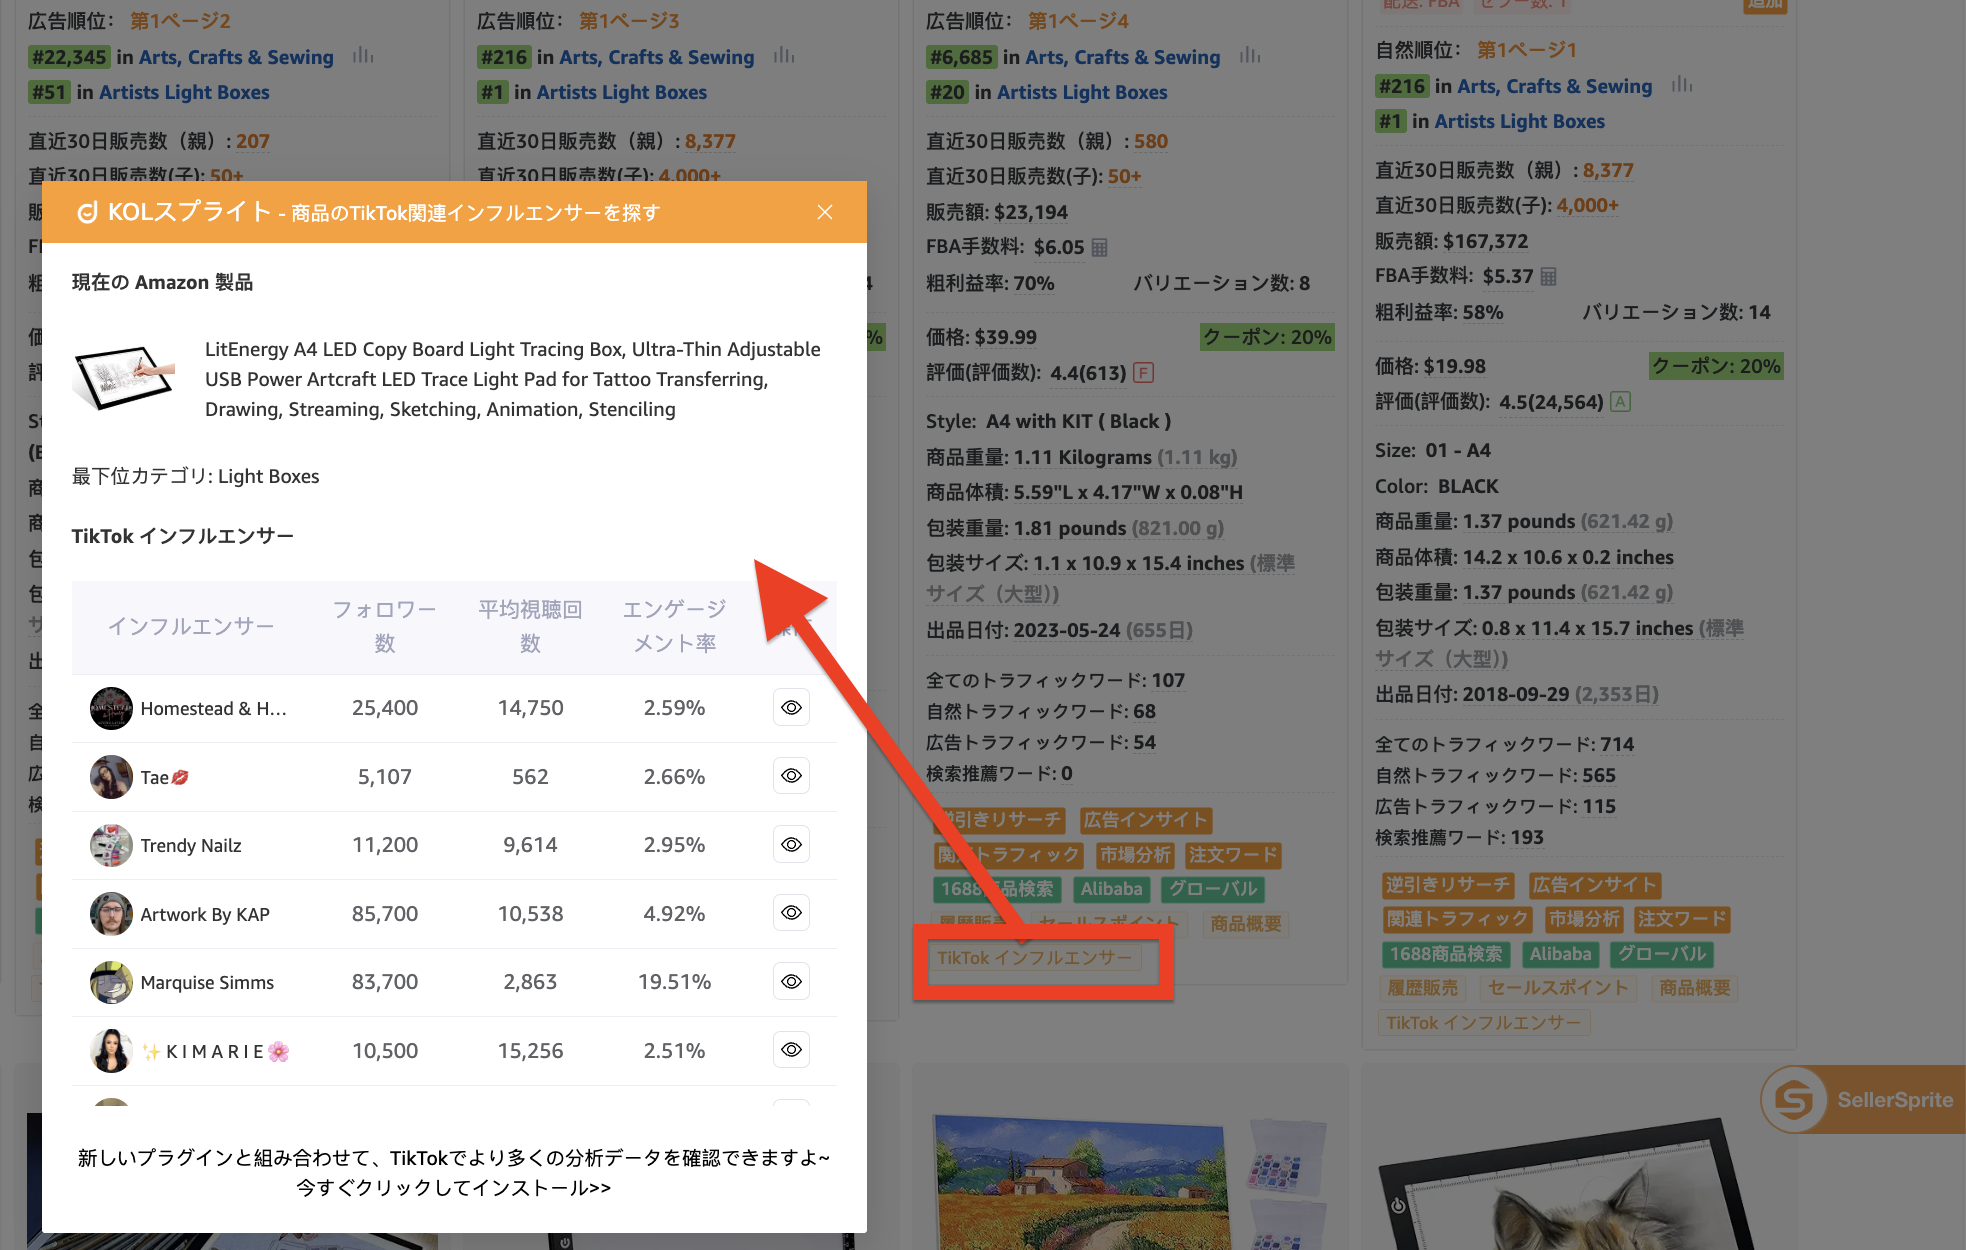Click Alibaba tag in $19.98 product card
The height and width of the screenshot is (1250, 1966).
pos(1560,954)
